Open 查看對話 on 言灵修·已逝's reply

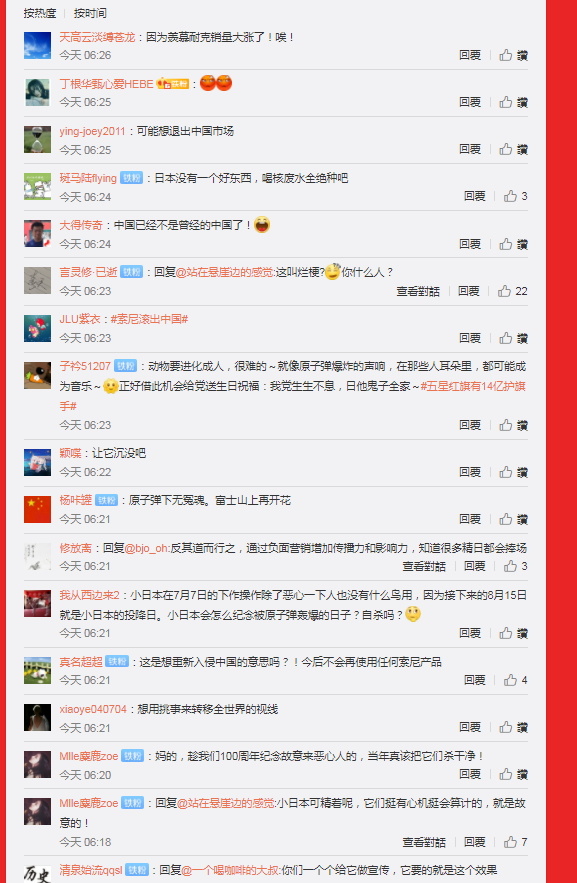418,291
